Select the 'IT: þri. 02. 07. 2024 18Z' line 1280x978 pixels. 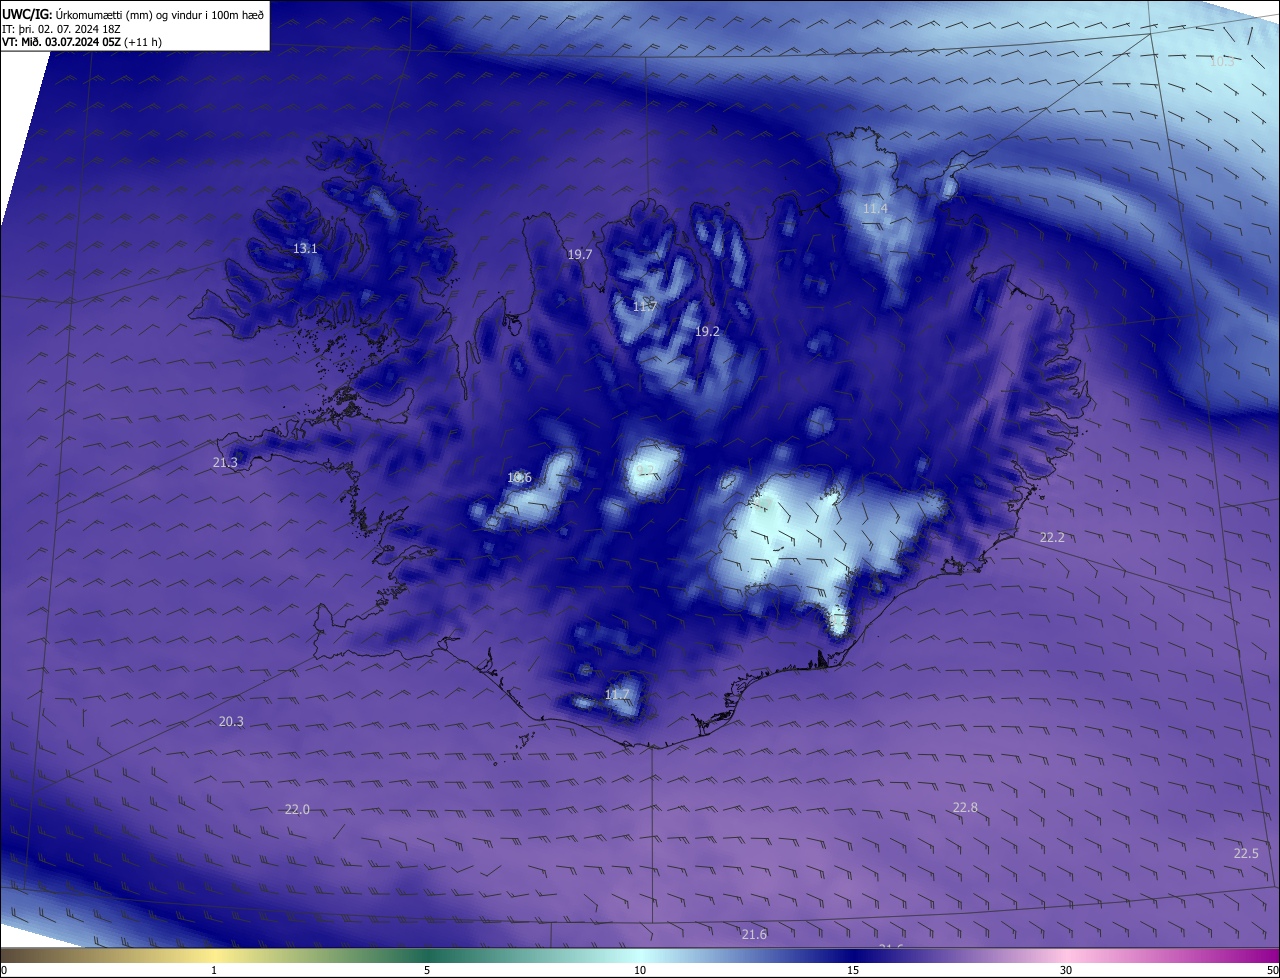click(x=62, y=28)
